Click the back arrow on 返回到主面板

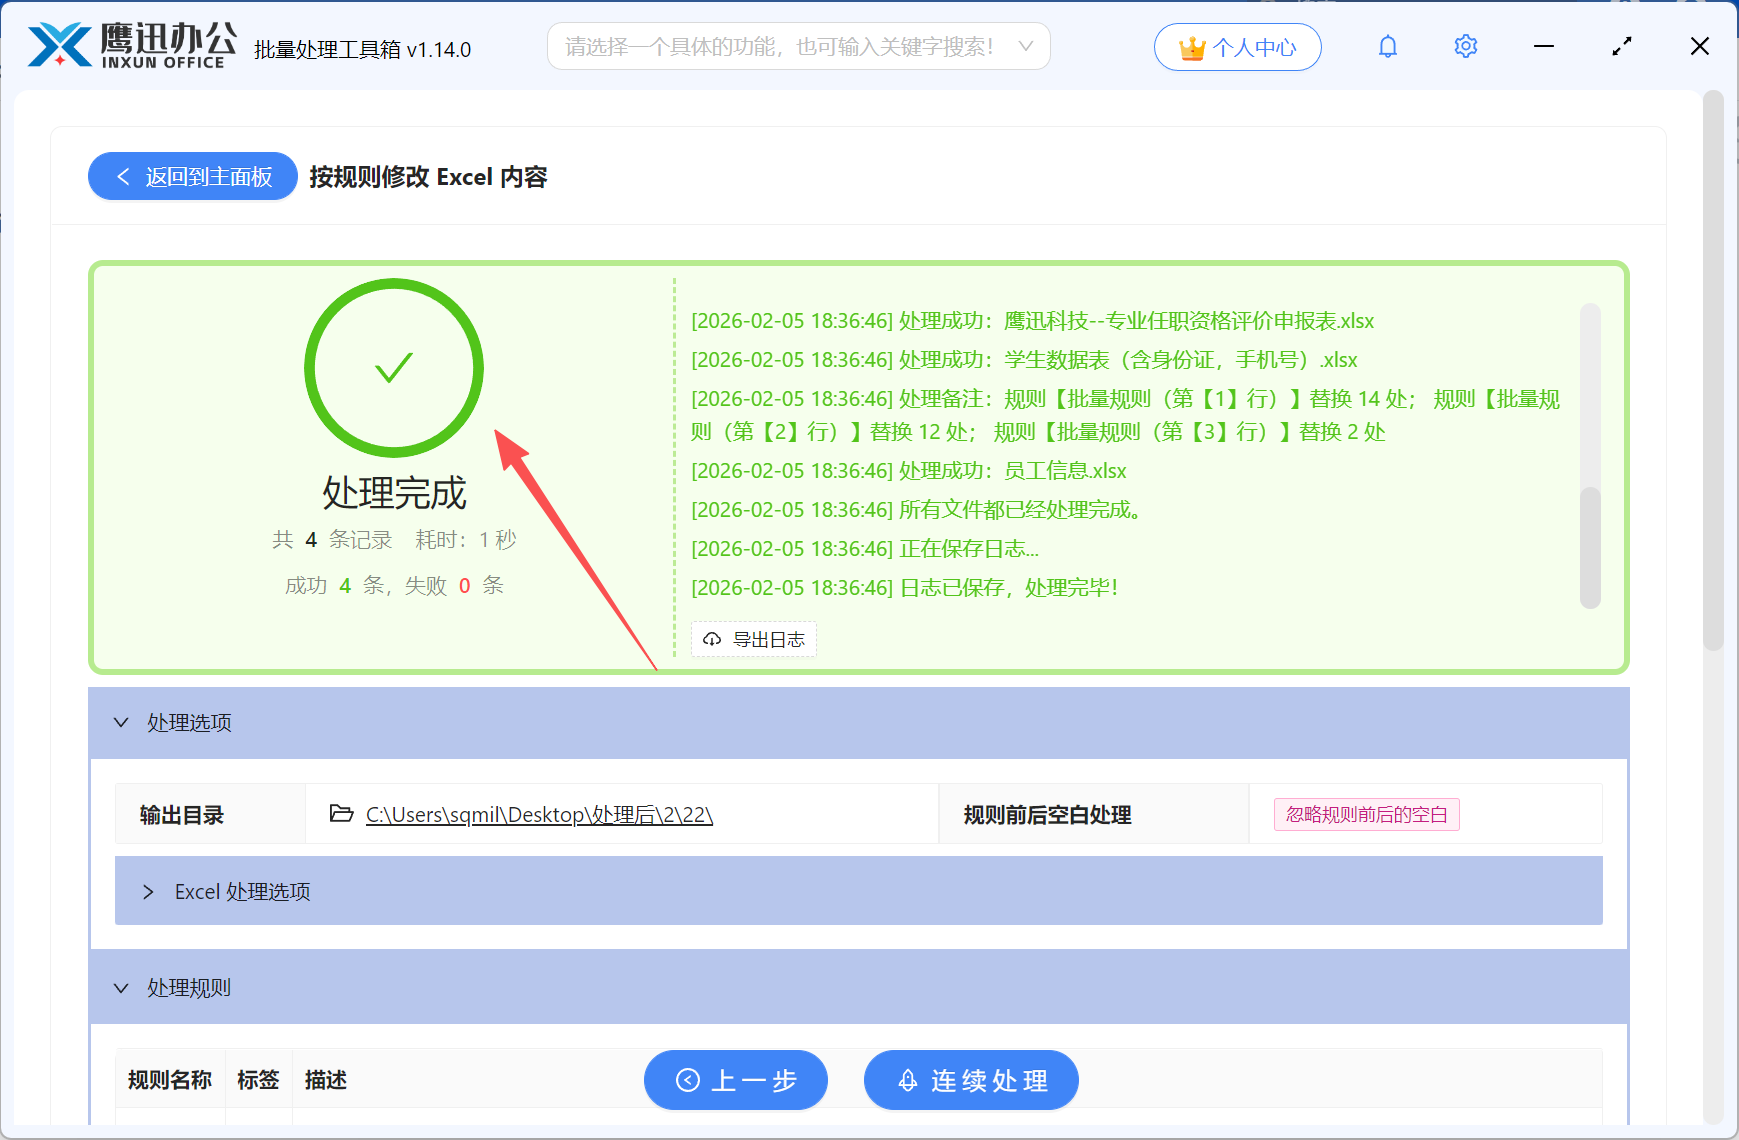(x=122, y=176)
